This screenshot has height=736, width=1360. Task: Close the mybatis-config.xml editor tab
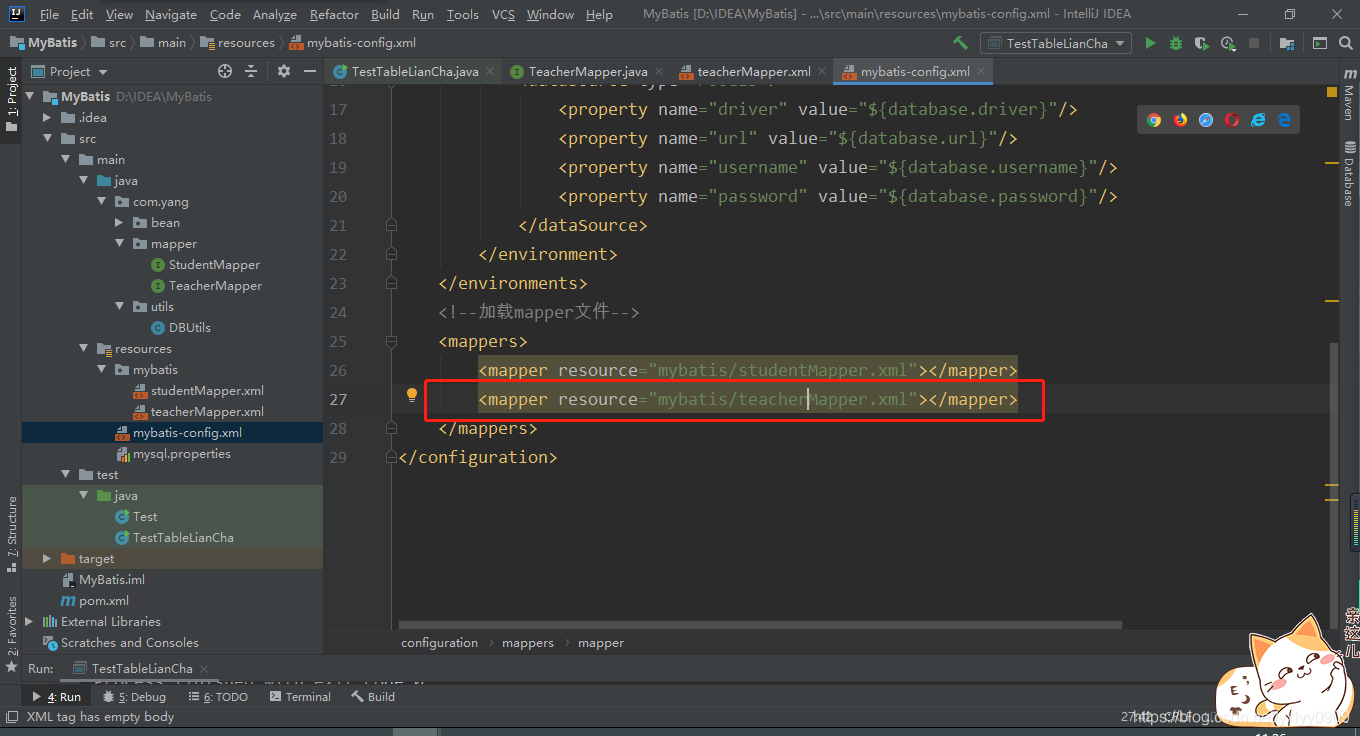[x=981, y=72]
